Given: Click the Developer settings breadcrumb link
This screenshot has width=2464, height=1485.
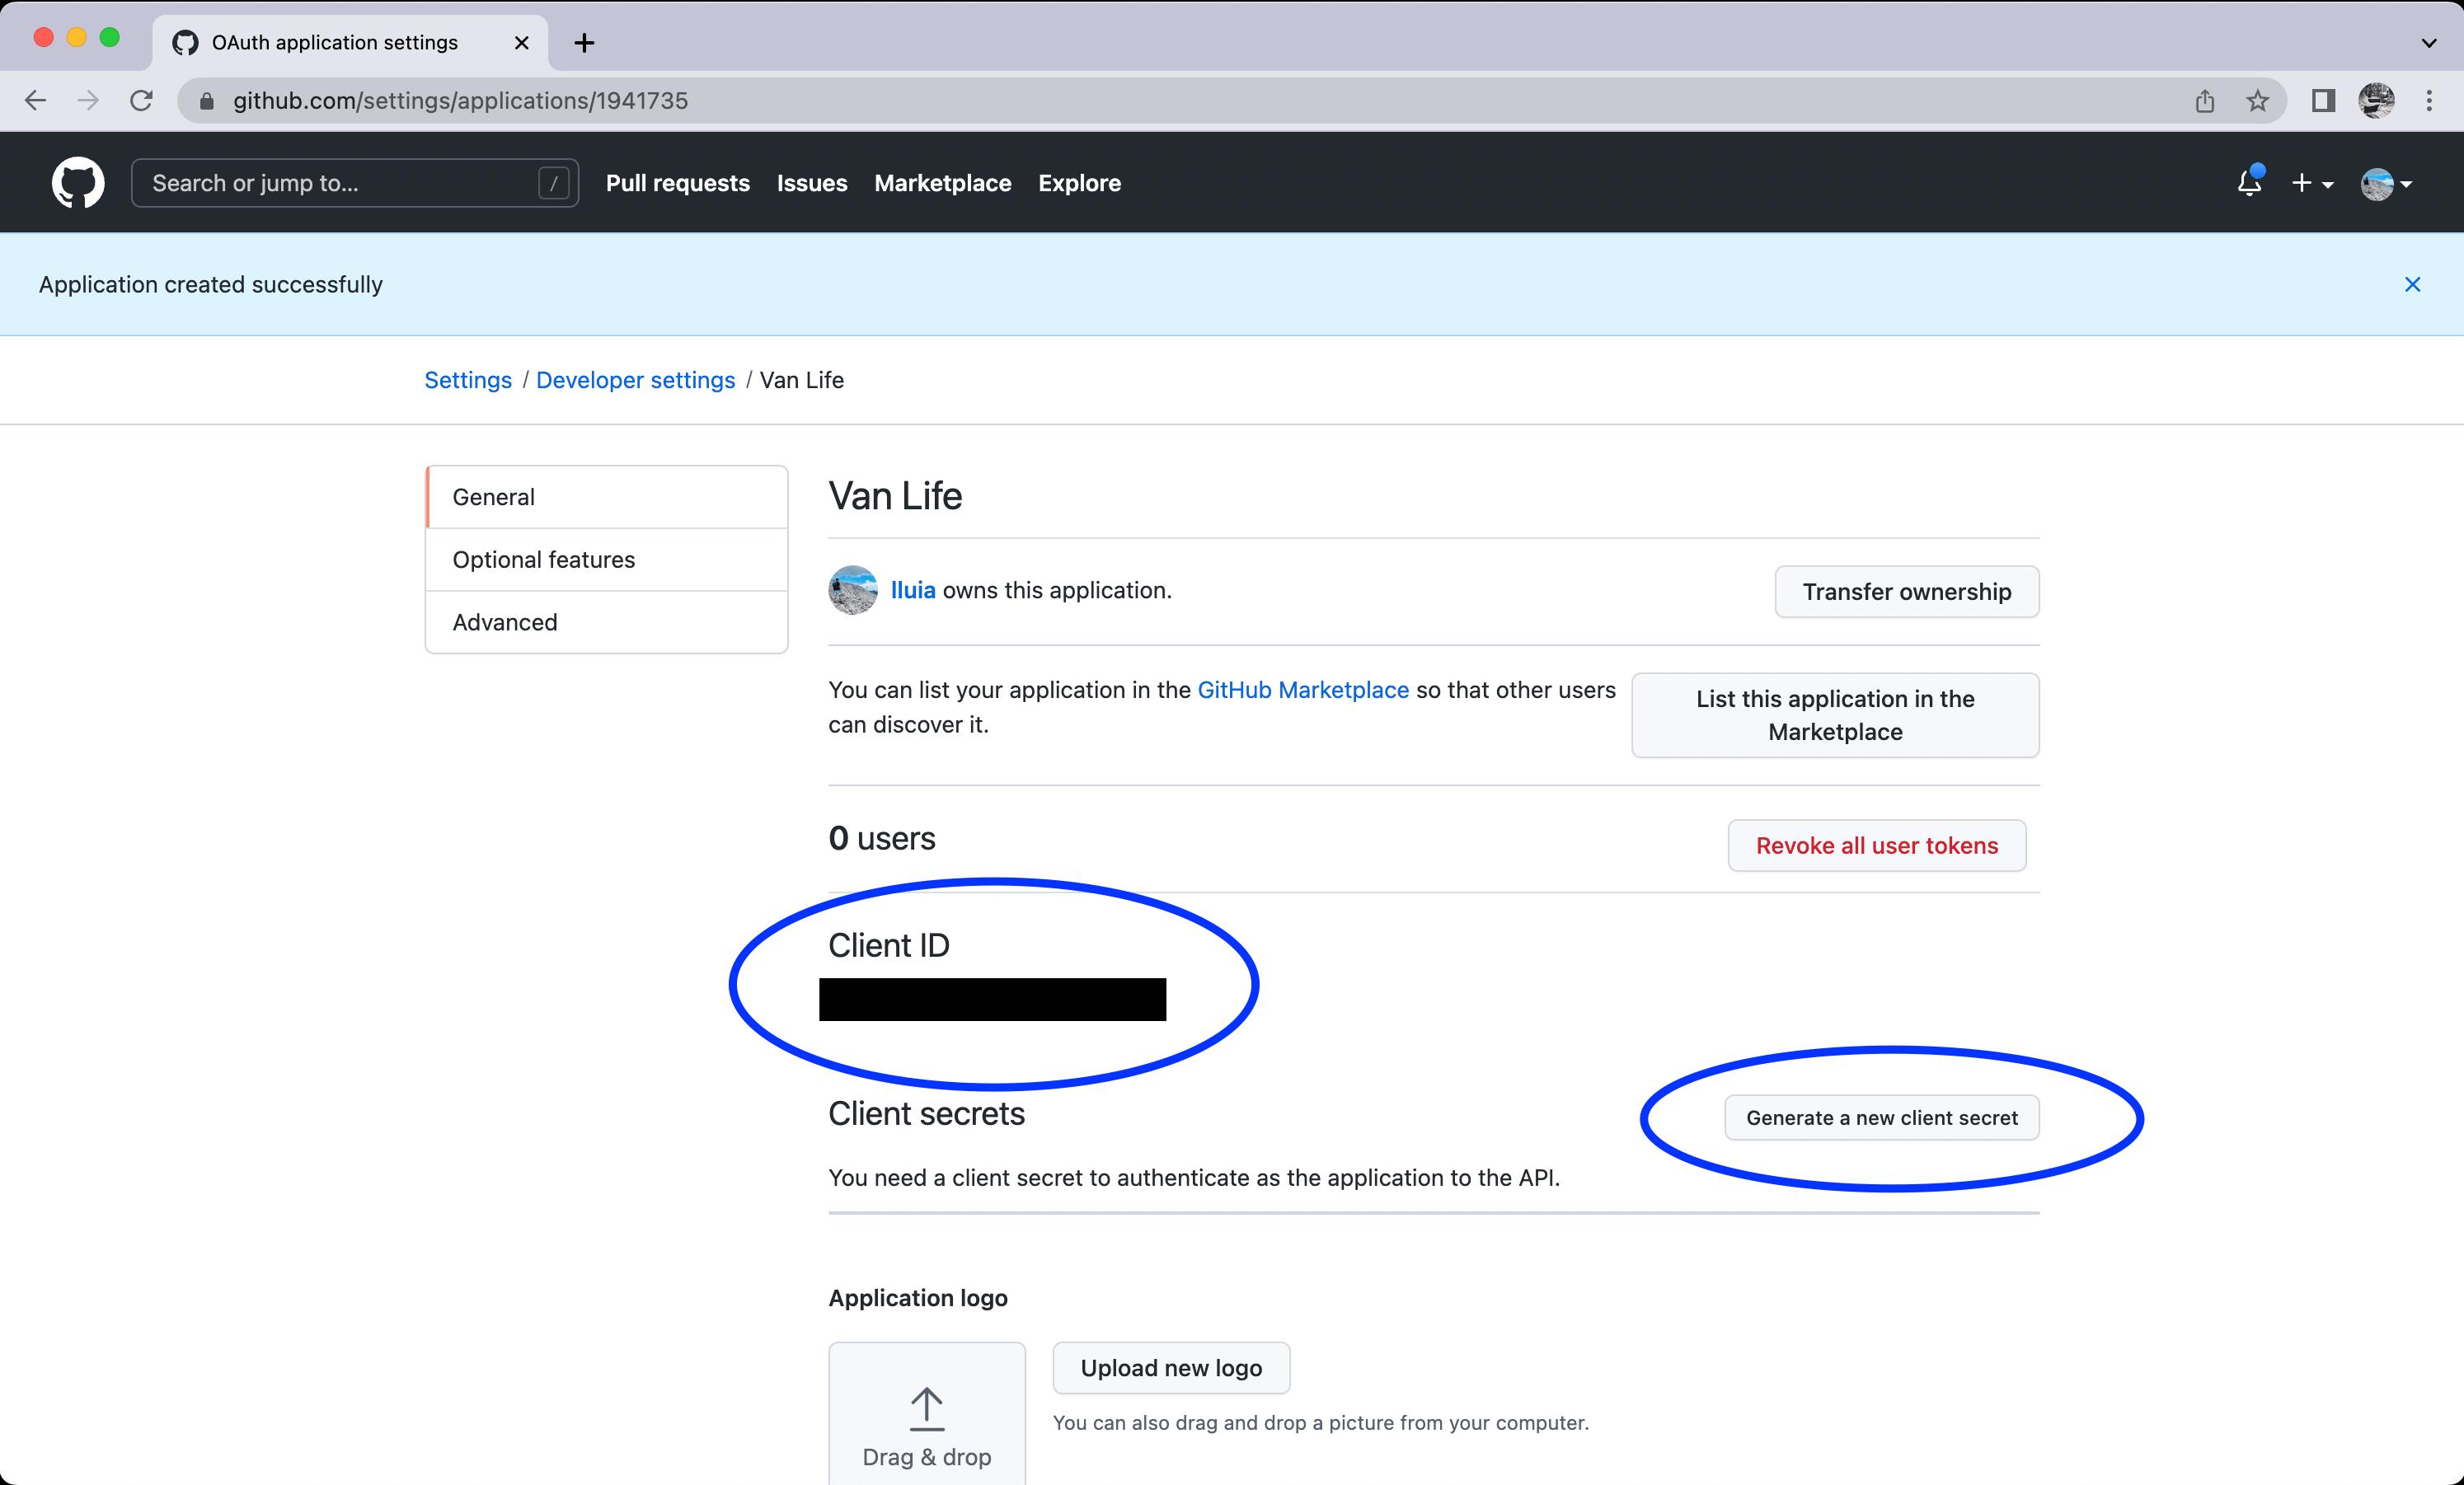Looking at the screenshot, I should 637,380.
